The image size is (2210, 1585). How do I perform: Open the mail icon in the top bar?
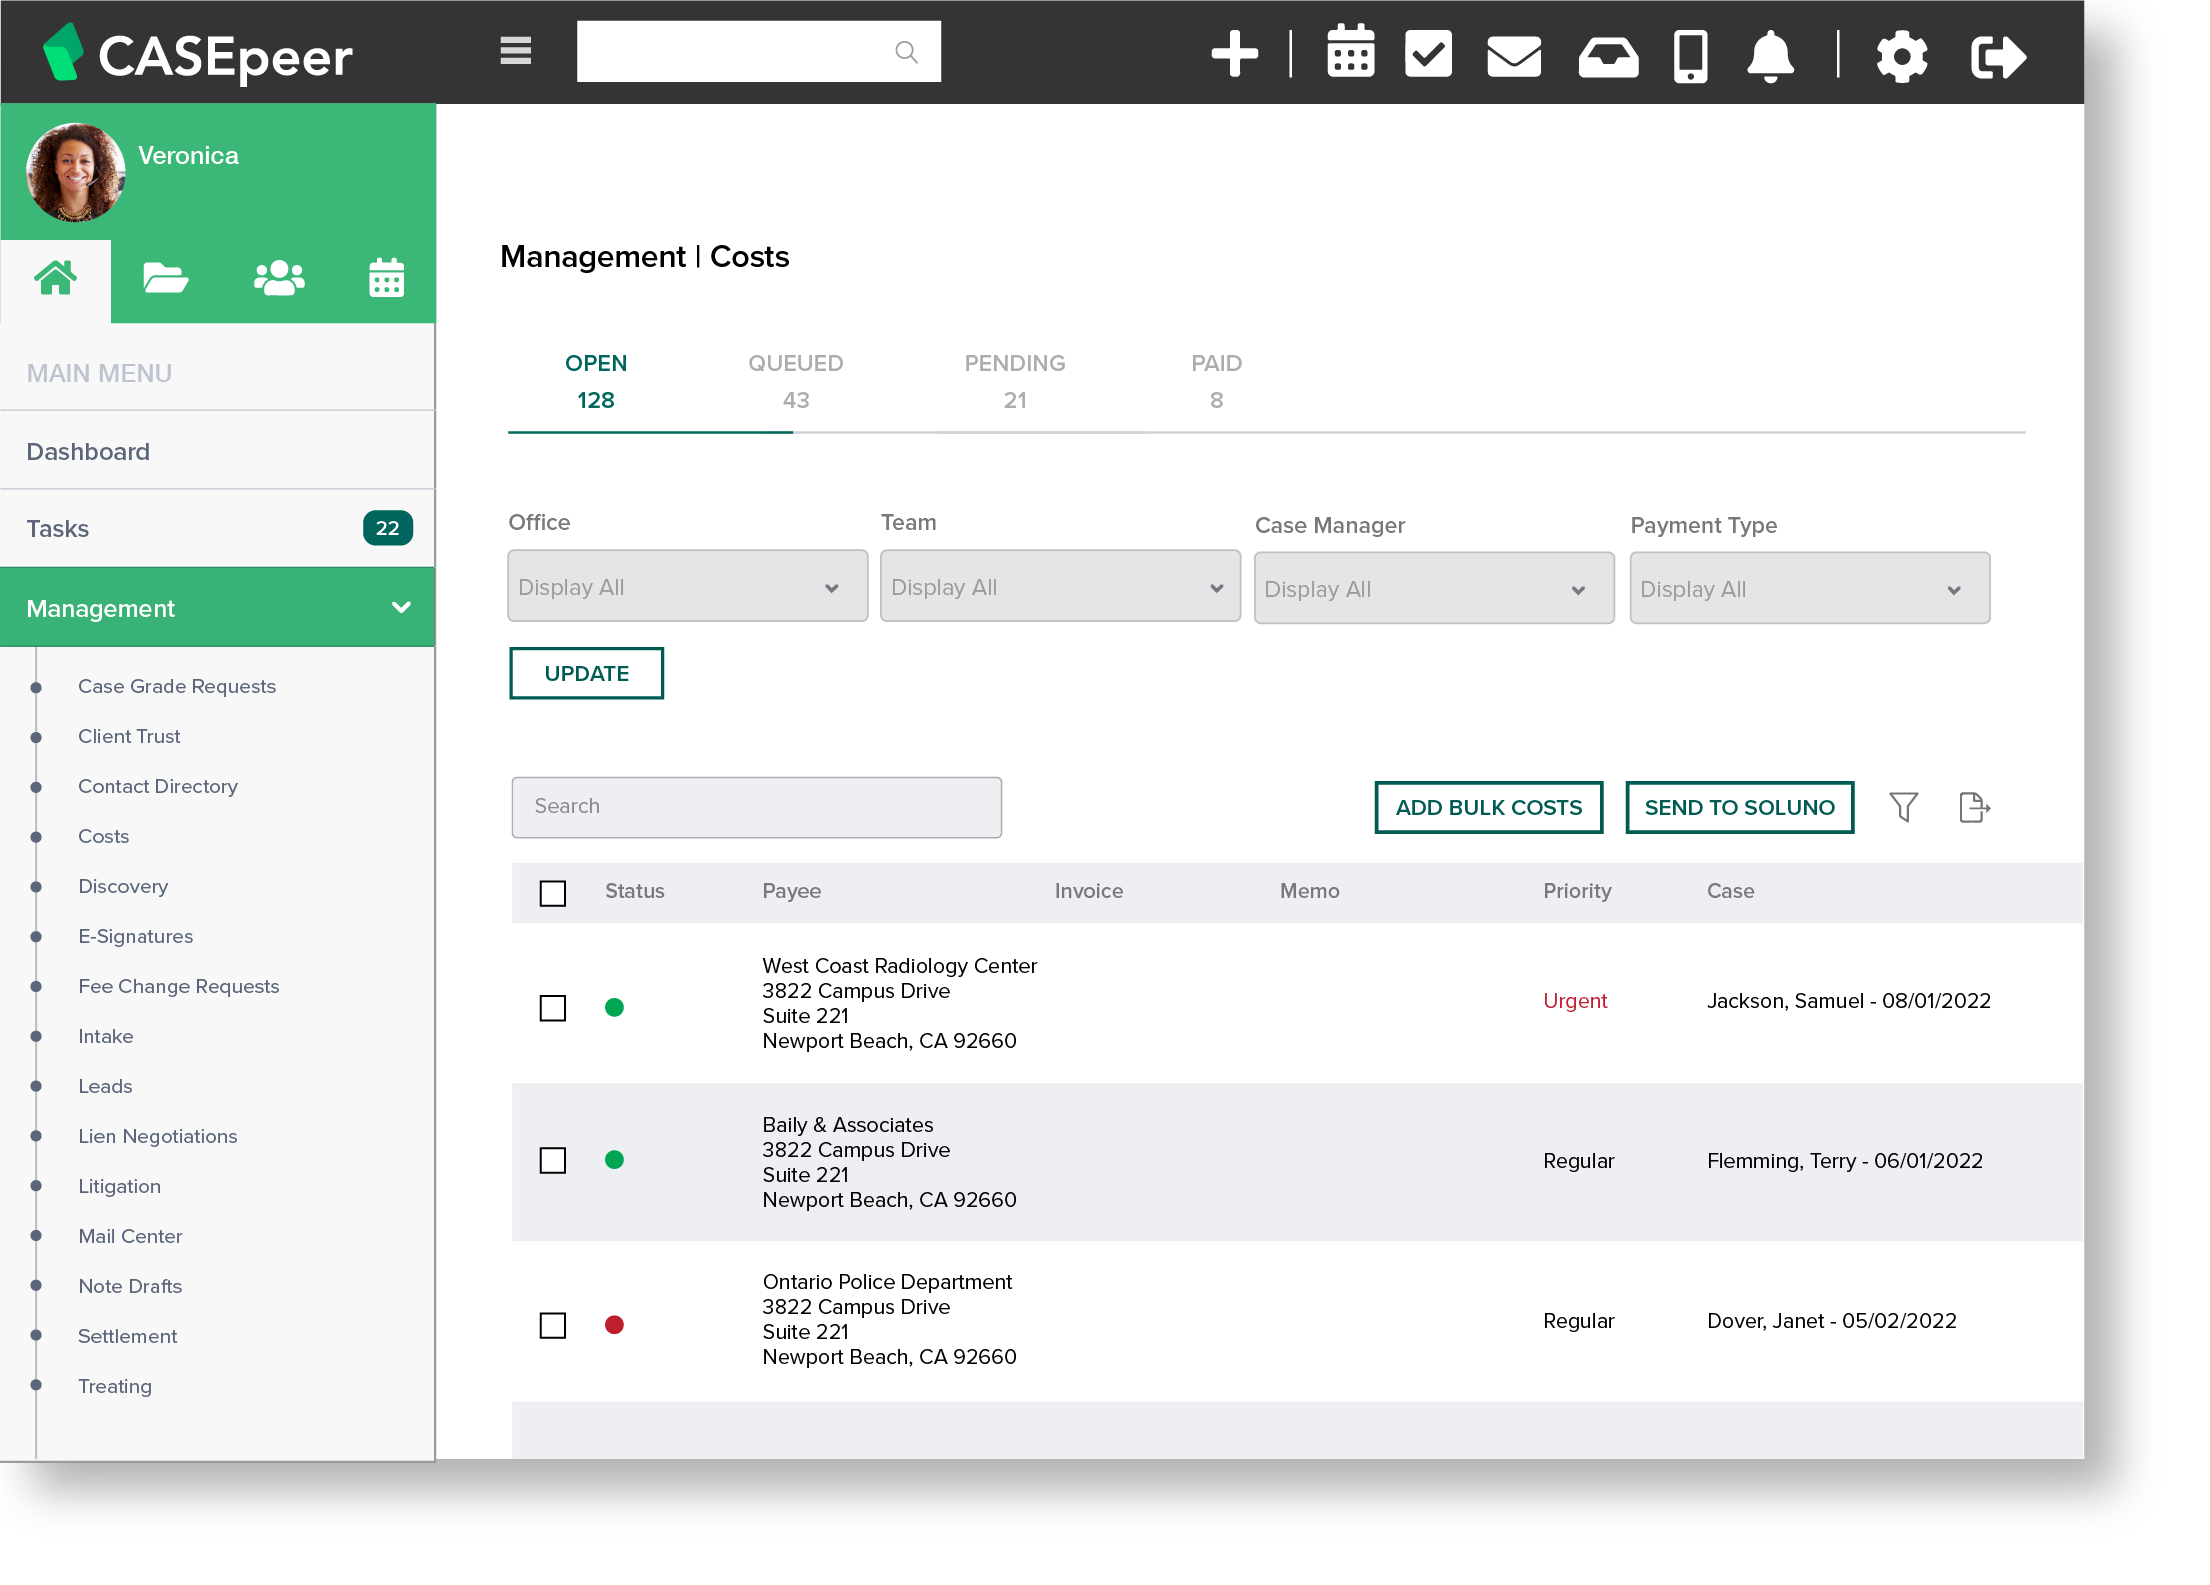(1512, 55)
